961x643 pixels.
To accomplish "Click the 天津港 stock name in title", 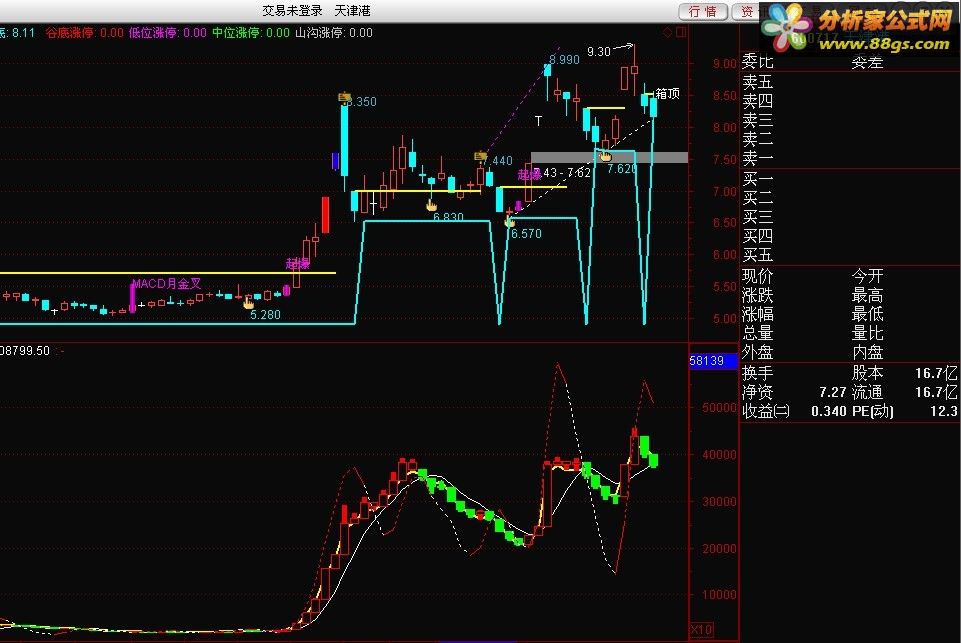I will [352, 11].
